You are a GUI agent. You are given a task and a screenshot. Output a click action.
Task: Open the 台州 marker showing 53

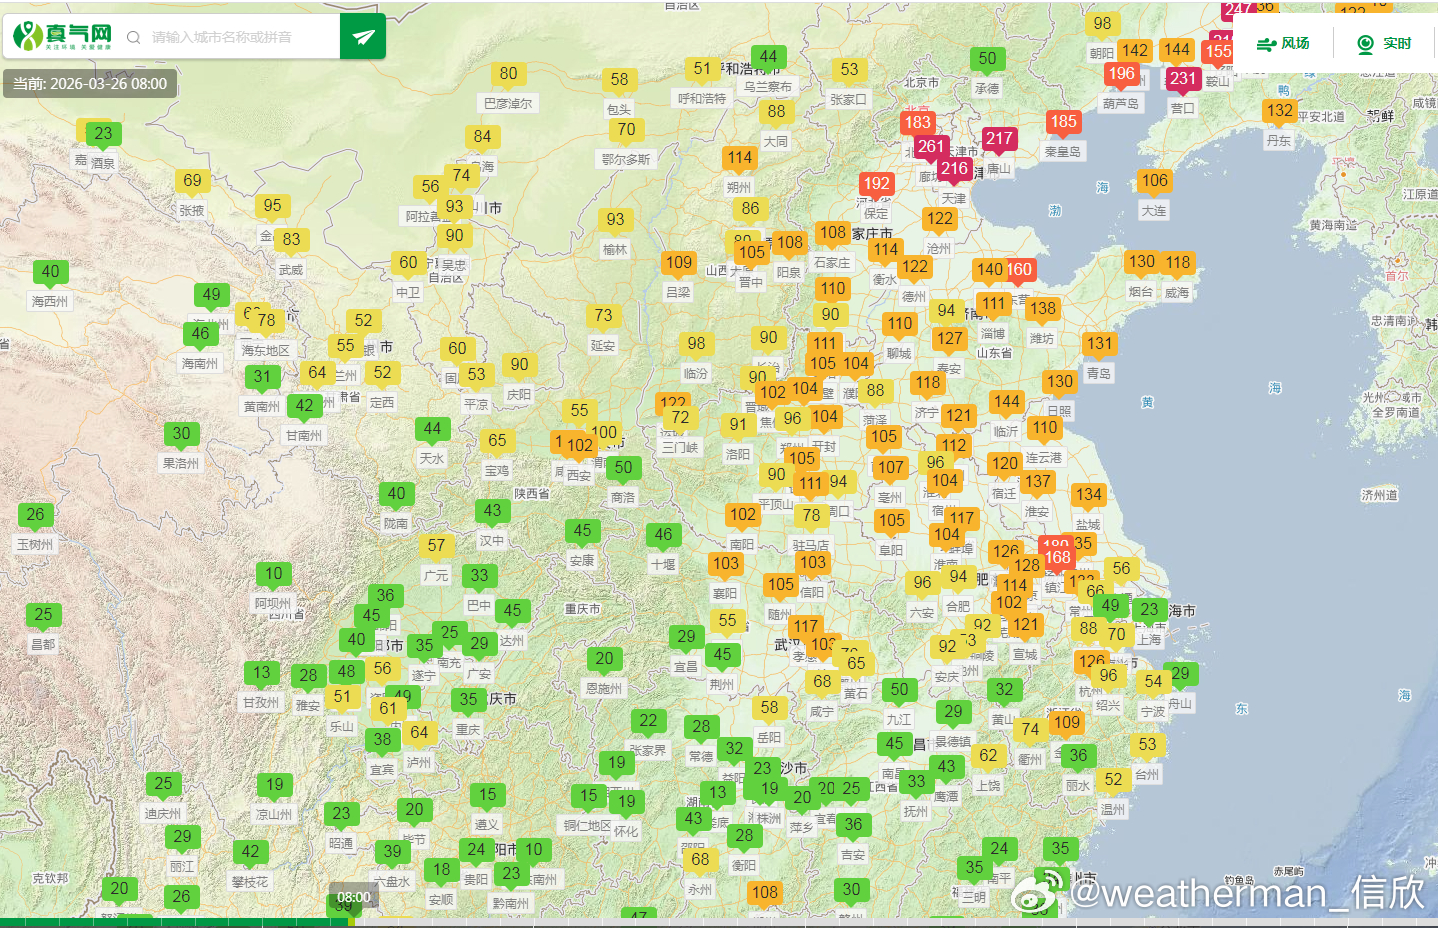point(1147,746)
